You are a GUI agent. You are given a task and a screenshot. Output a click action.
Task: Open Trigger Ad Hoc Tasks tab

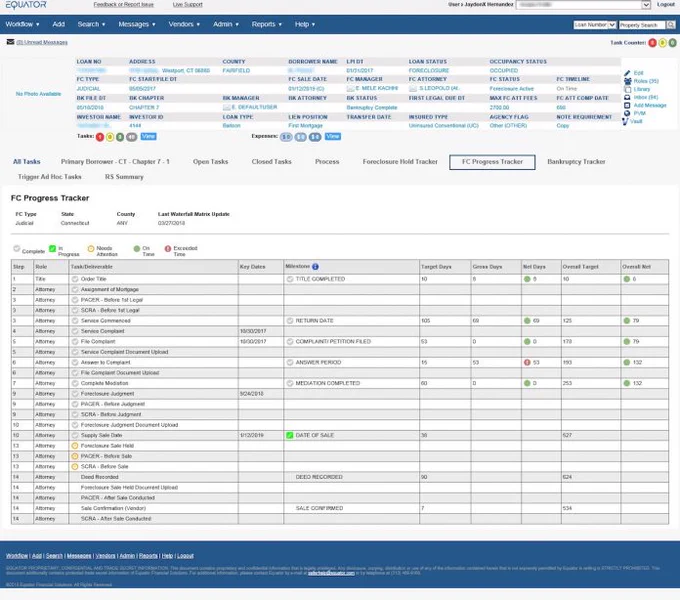(x=49, y=177)
